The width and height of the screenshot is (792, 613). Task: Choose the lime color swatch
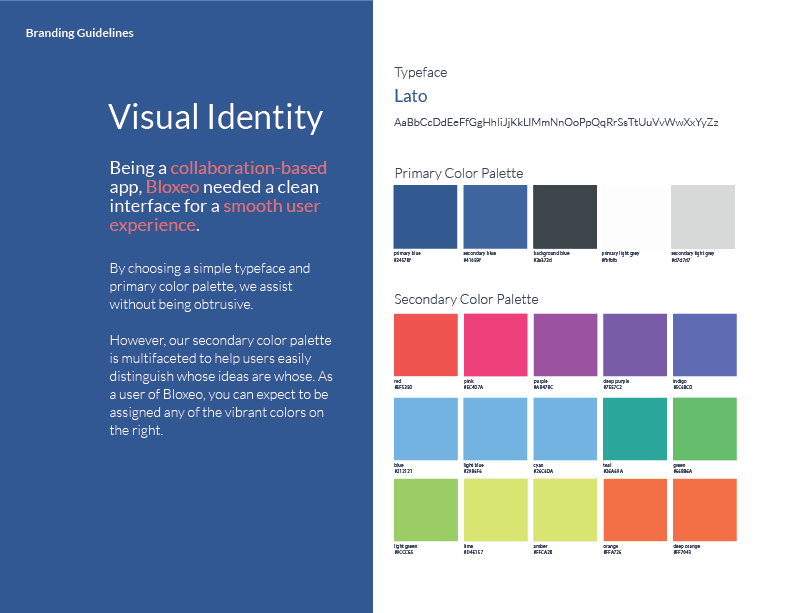(496, 510)
